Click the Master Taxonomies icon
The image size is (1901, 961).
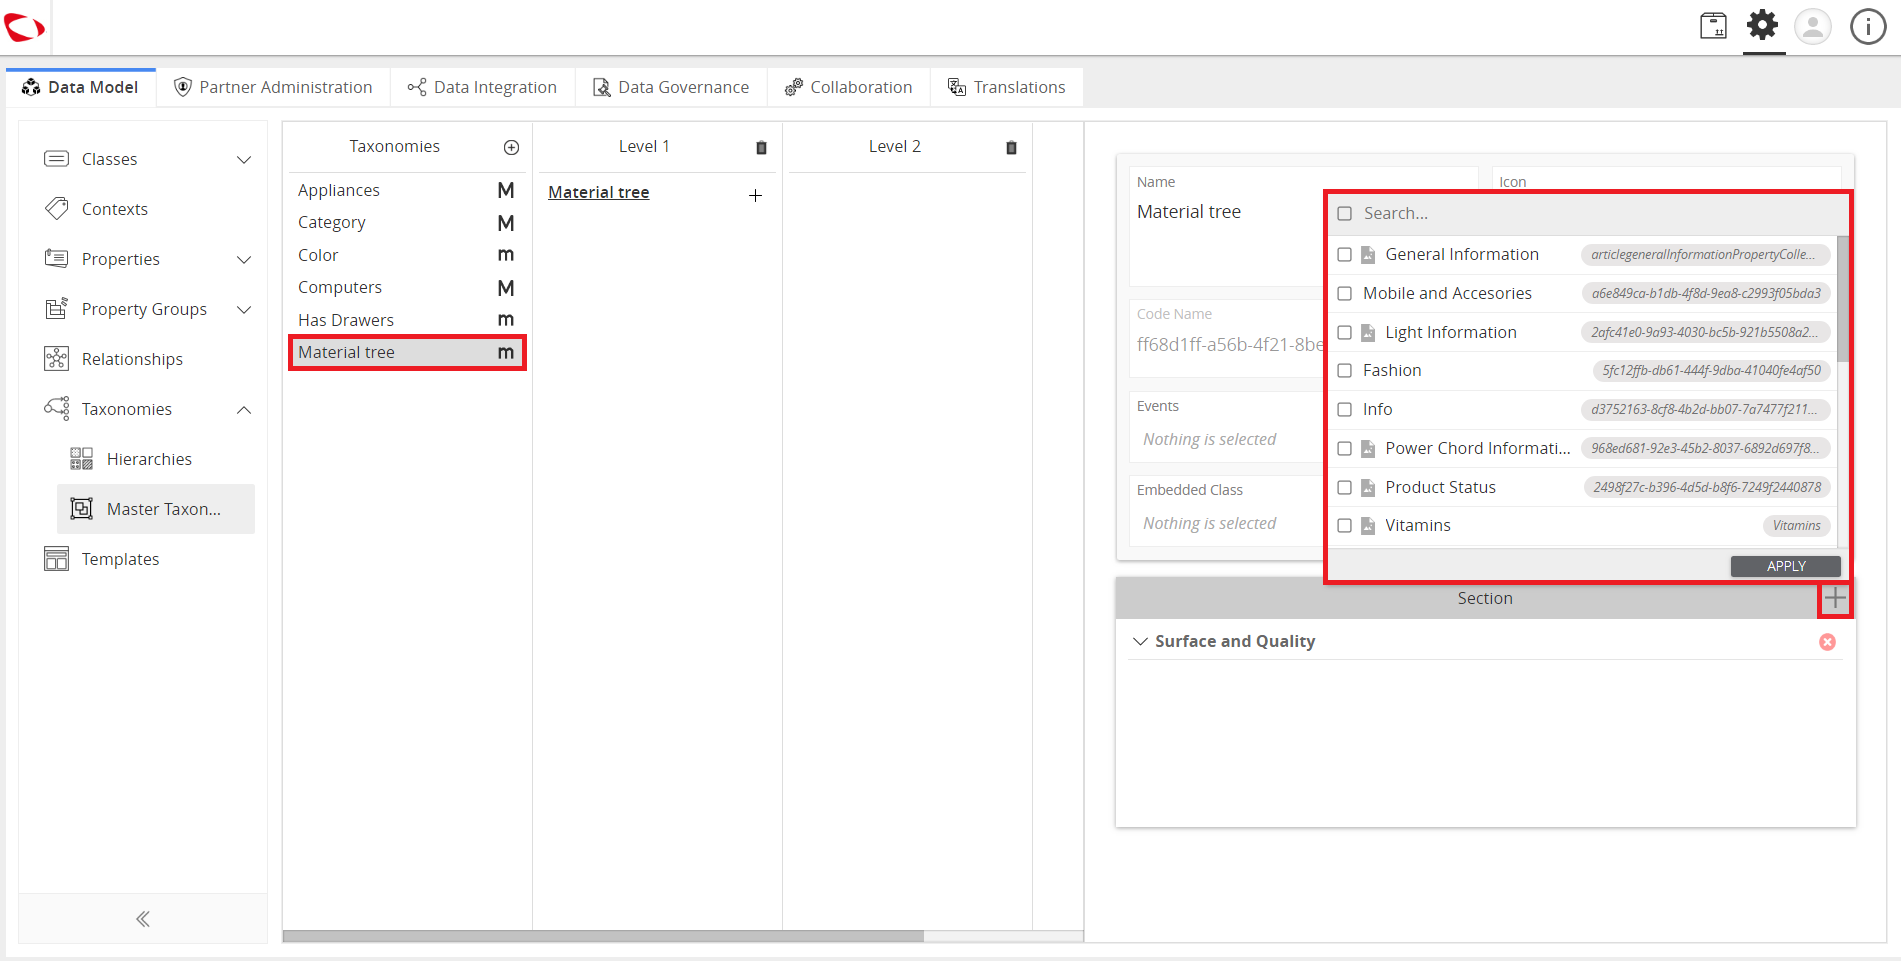[x=81, y=508]
